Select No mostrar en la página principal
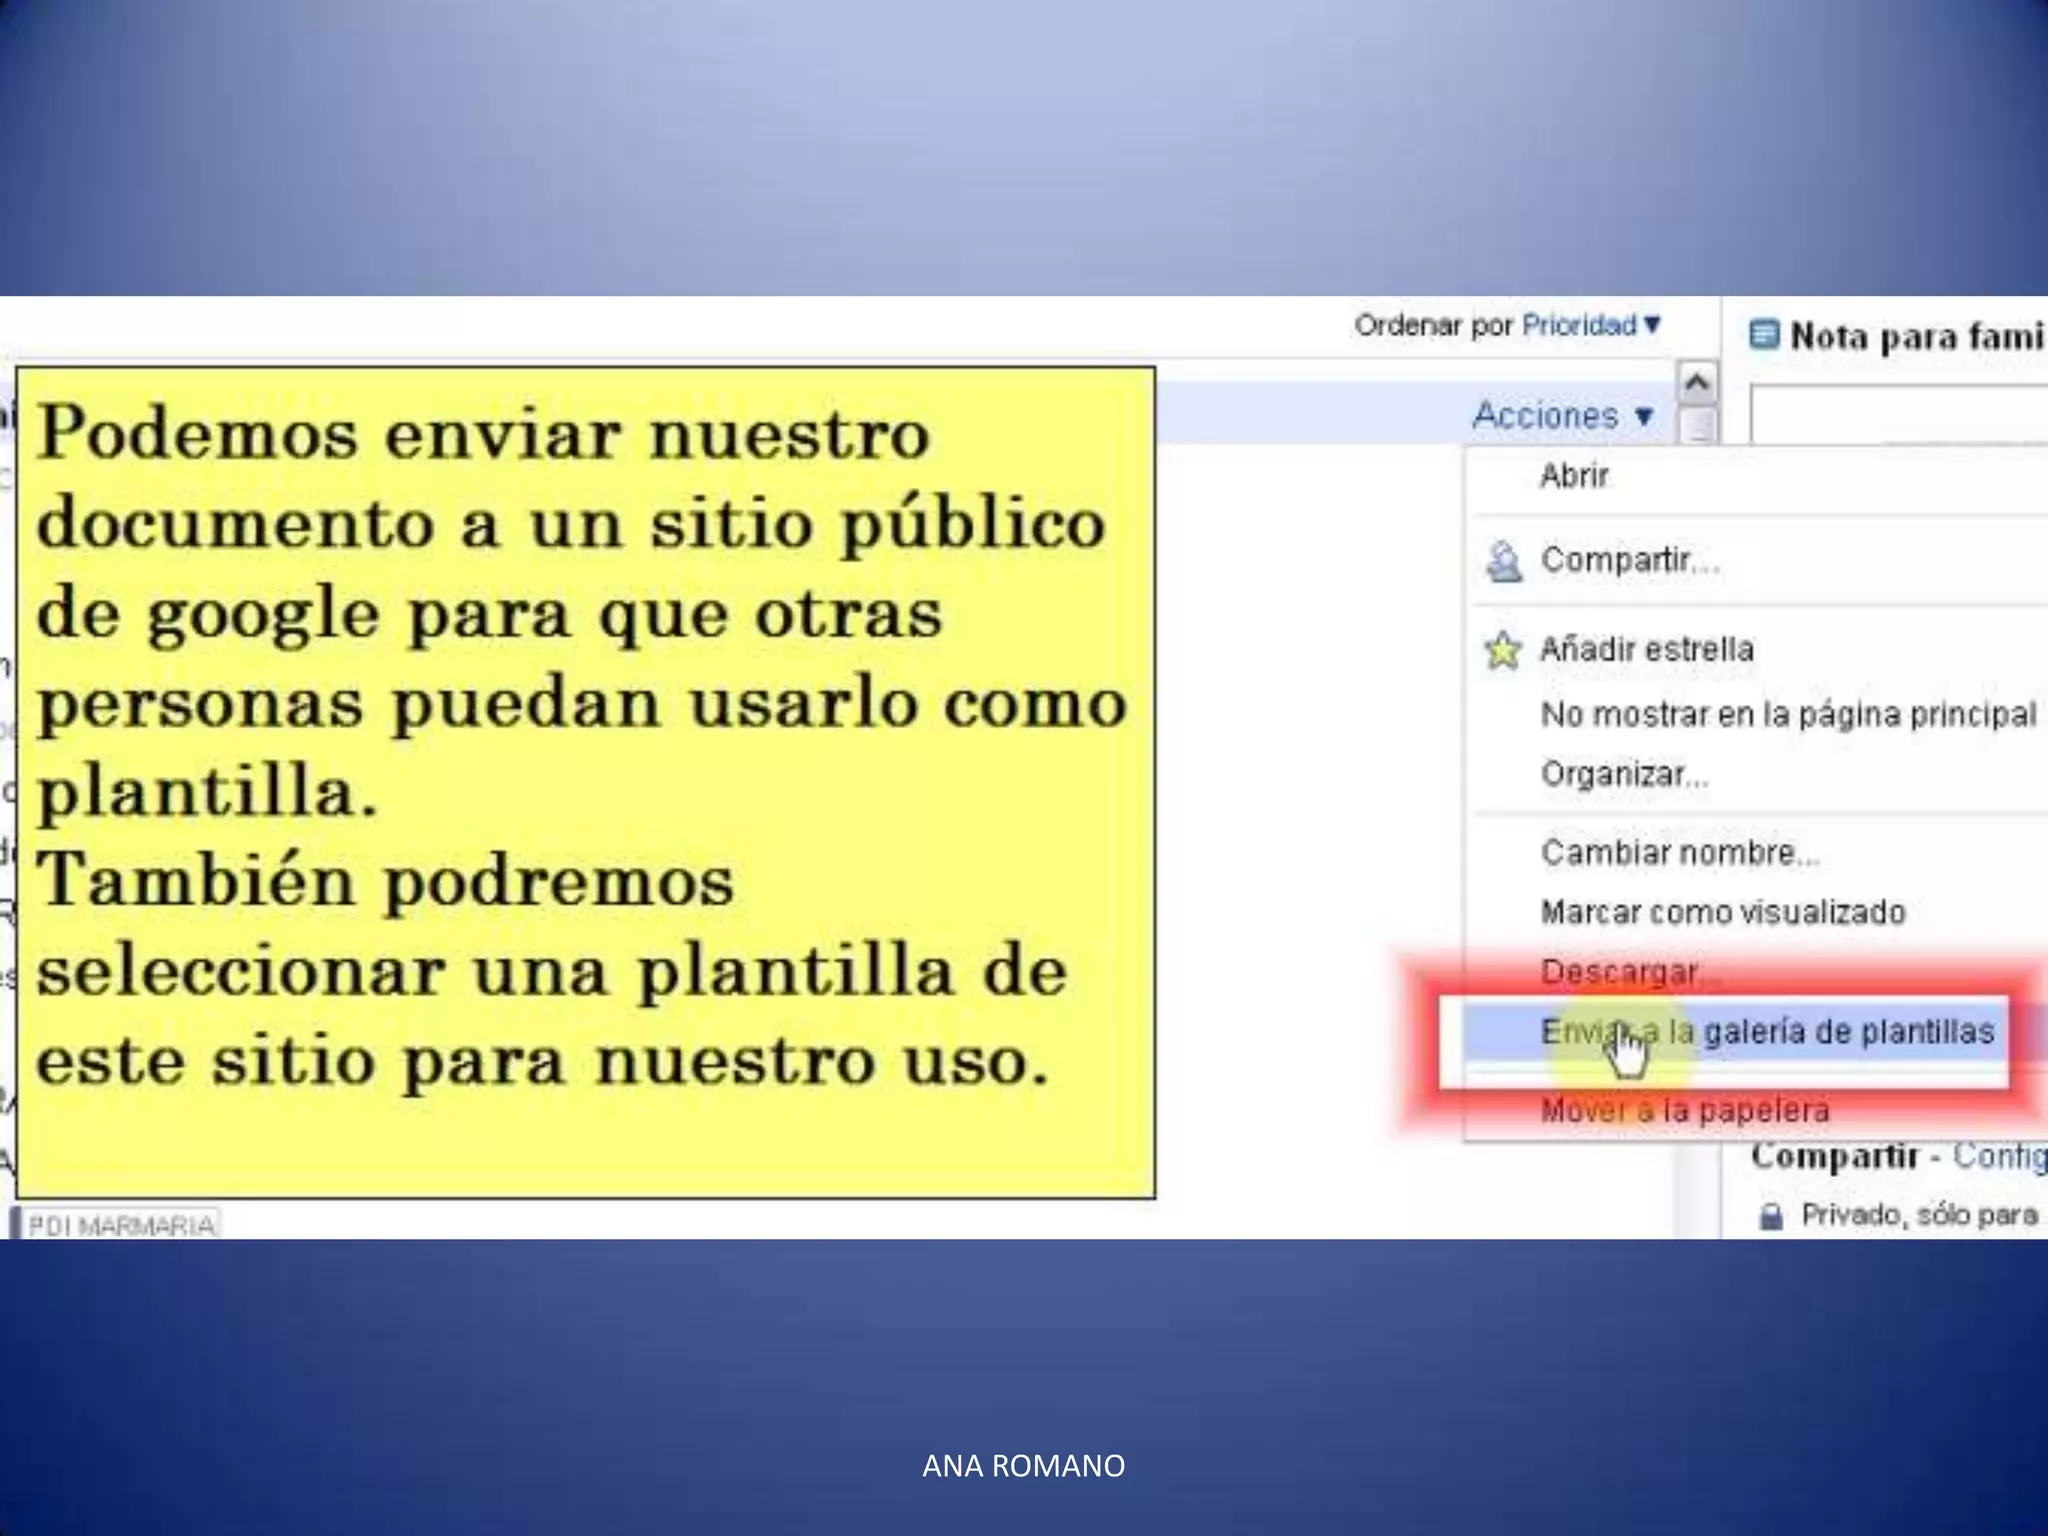Viewport: 2048px width, 1536px height. tap(1788, 714)
